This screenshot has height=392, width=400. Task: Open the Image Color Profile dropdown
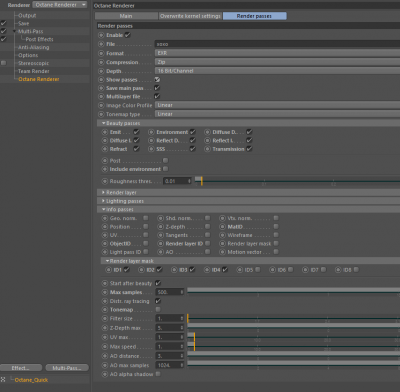point(277,105)
